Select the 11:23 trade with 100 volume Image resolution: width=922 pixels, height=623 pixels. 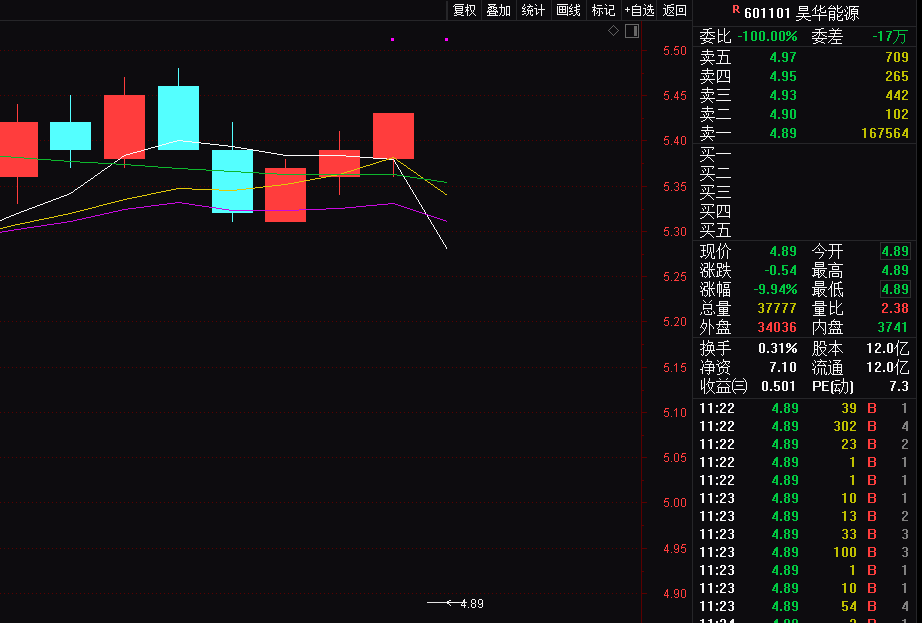click(804, 552)
